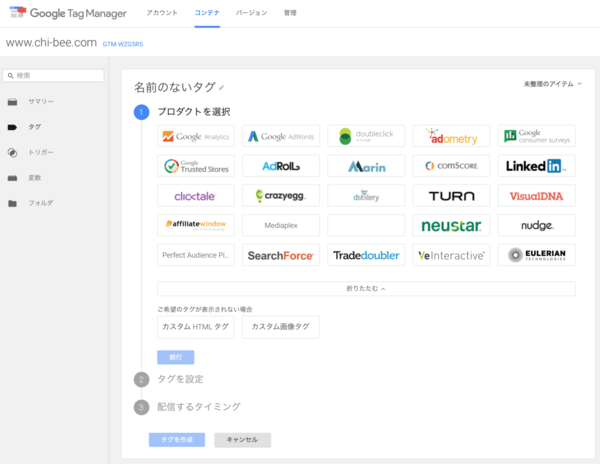Viewport: 600px width, 464px height.
Task: Click the タグを作成 button
Action: [x=177, y=440]
